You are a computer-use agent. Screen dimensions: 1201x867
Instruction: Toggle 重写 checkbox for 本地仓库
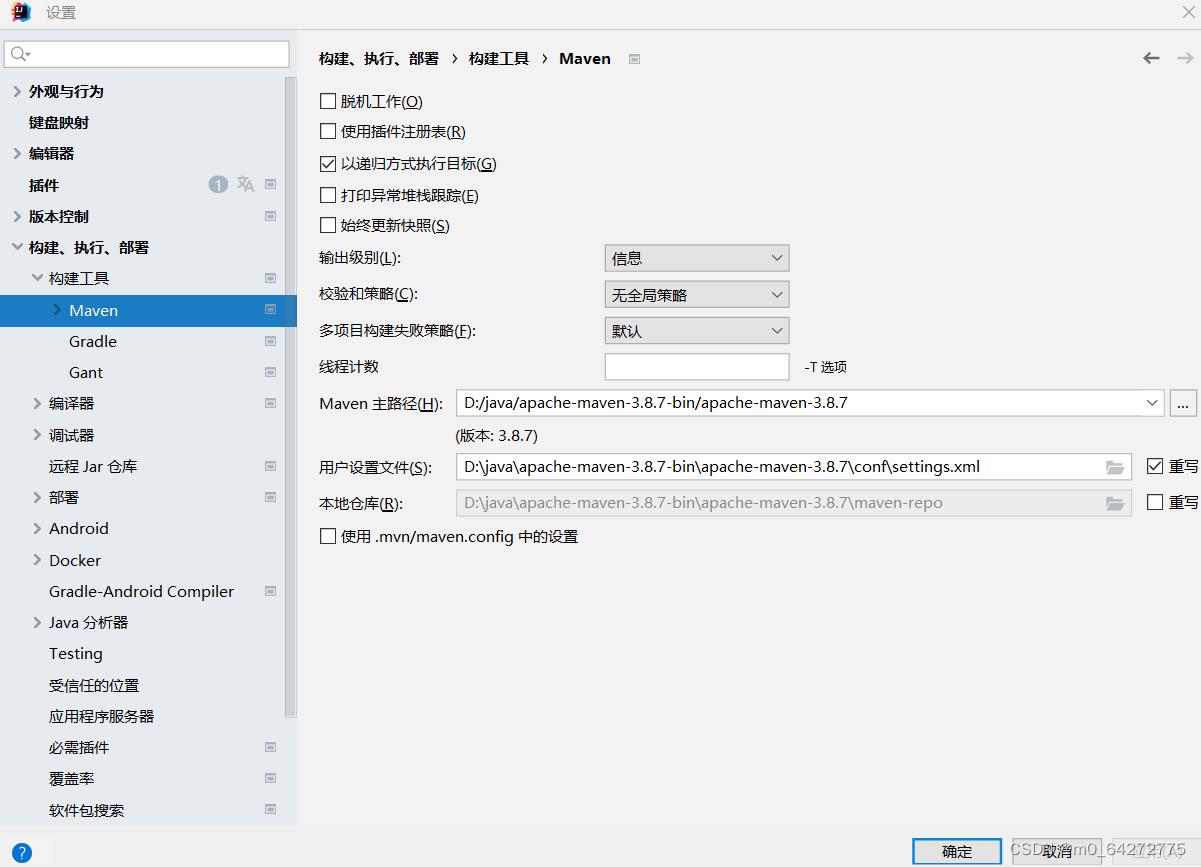click(1155, 502)
